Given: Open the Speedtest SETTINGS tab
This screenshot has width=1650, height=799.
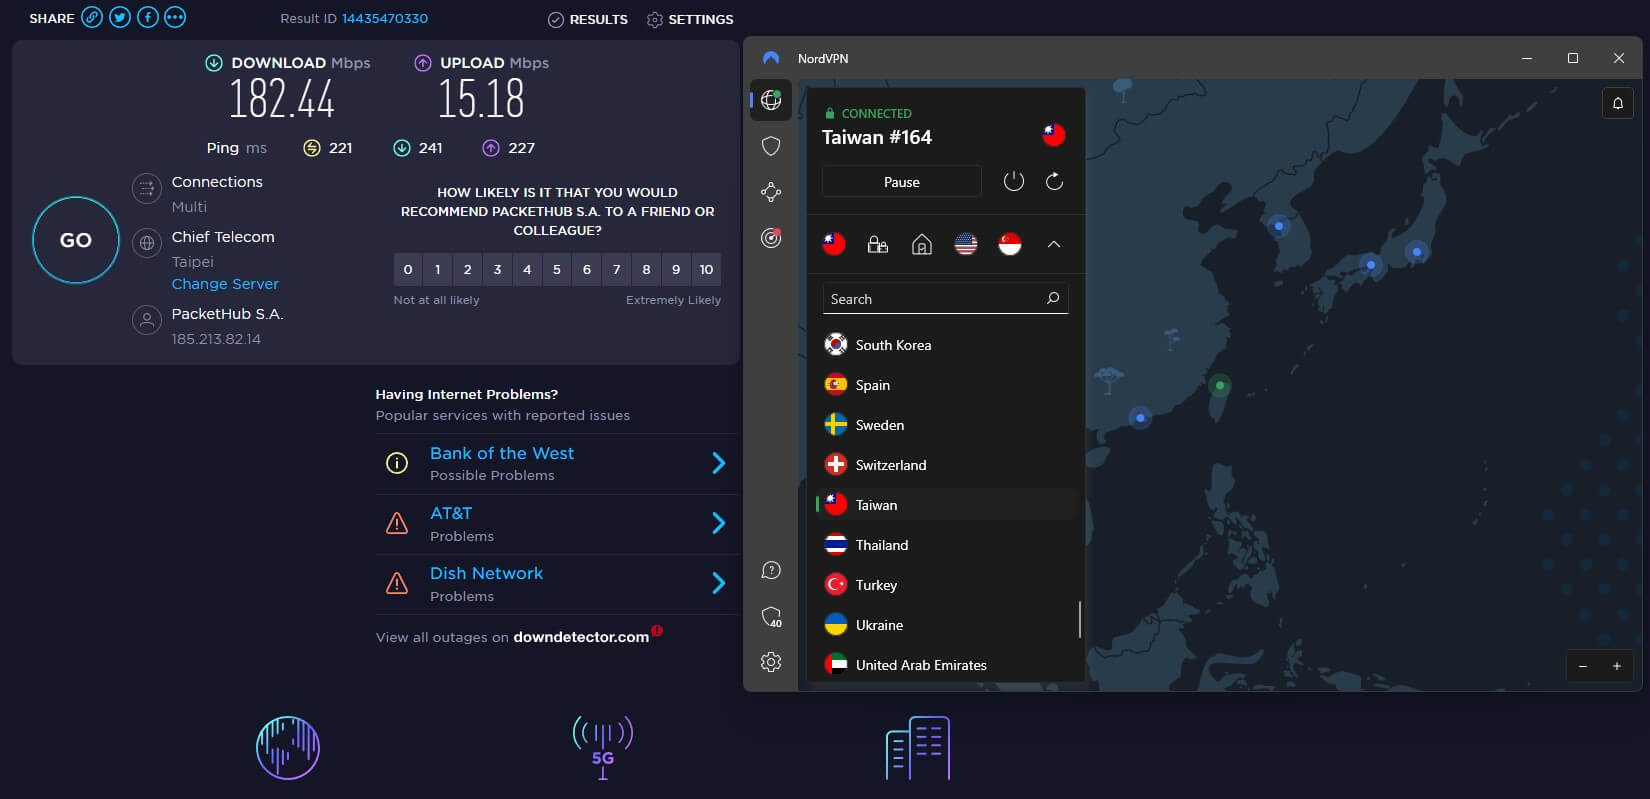Looking at the screenshot, I should (690, 19).
